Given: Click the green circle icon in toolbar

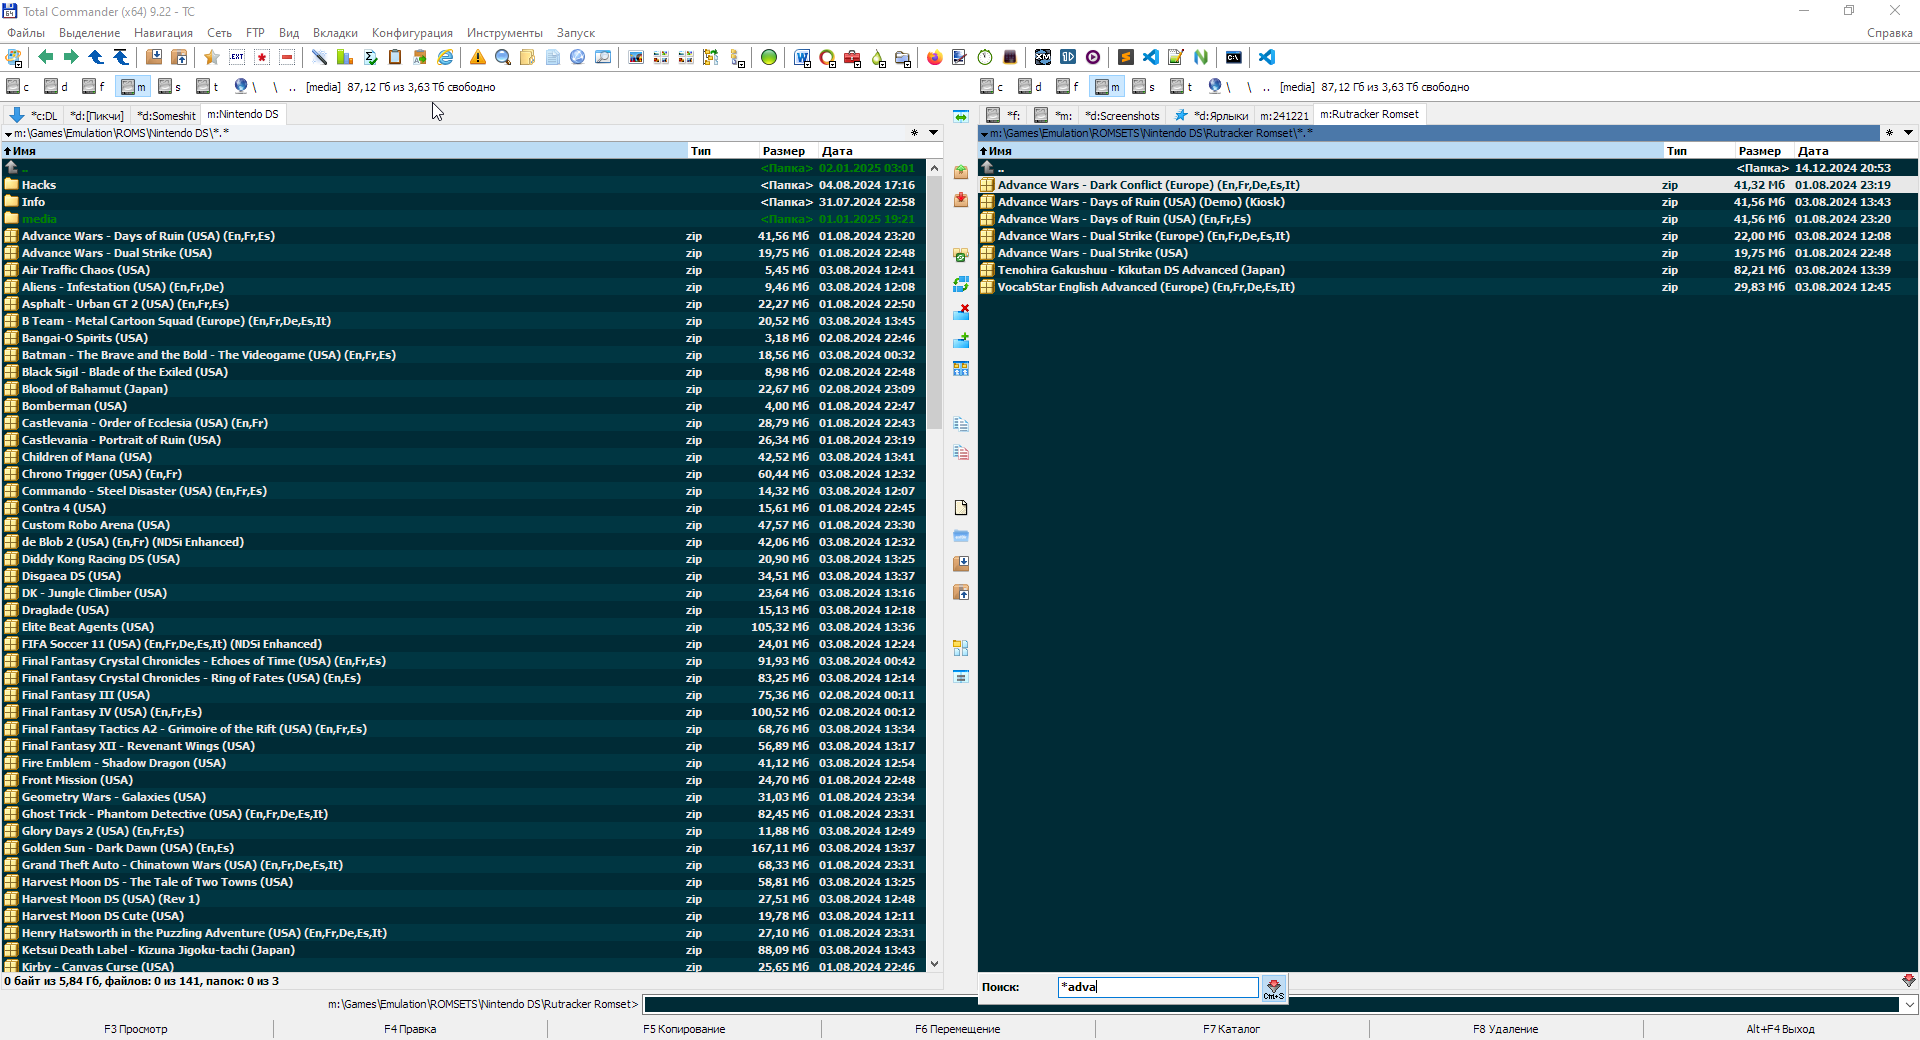Looking at the screenshot, I should (x=769, y=57).
